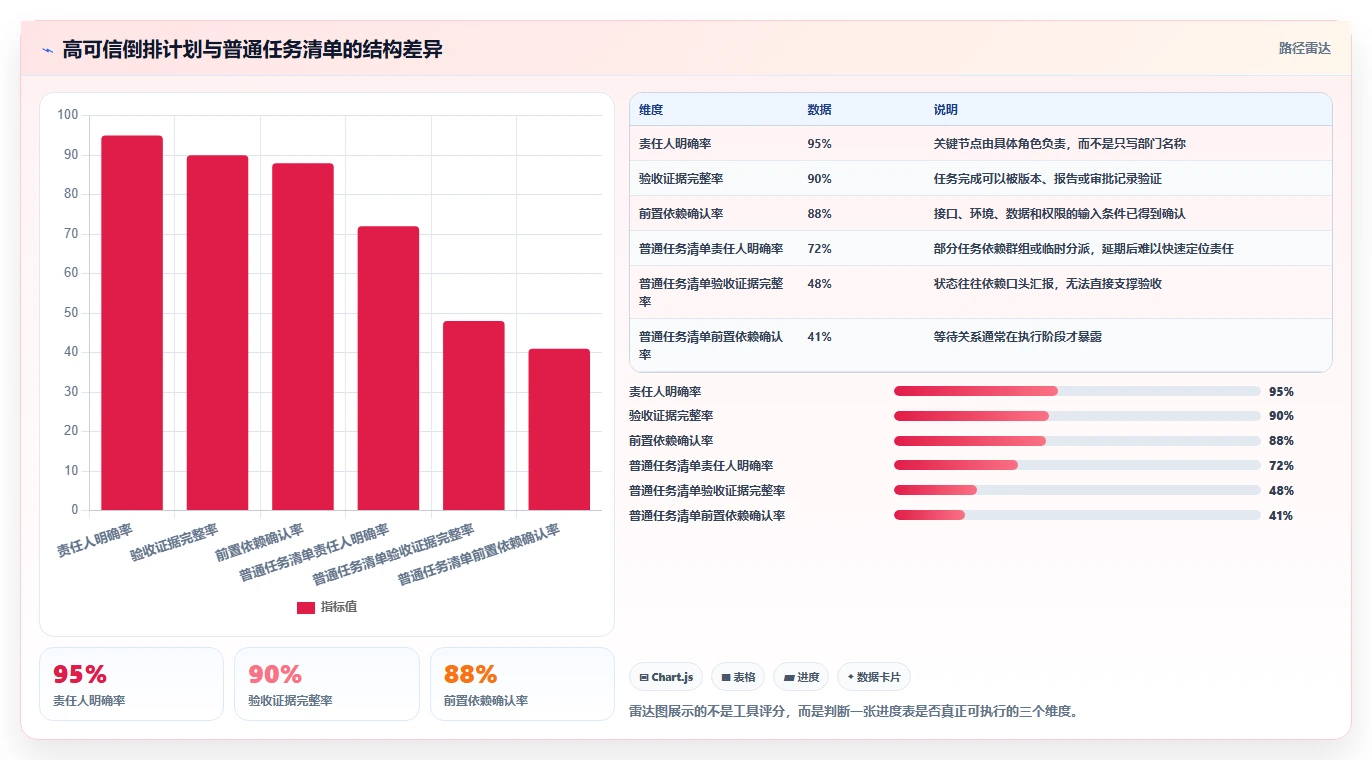Select the Chart.js tag chip
Image resolution: width=1372 pixels, height=760 pixels.
[x=666, y=677]
